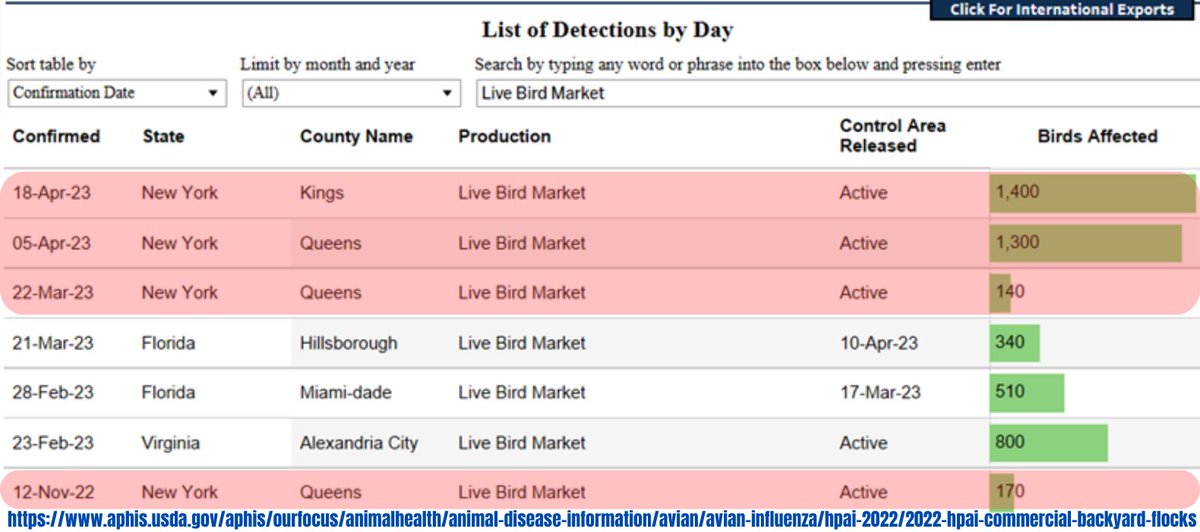Click 'Queens' county in the 05-Apr-23 row

pyautogui.click(x=330, y=242)
